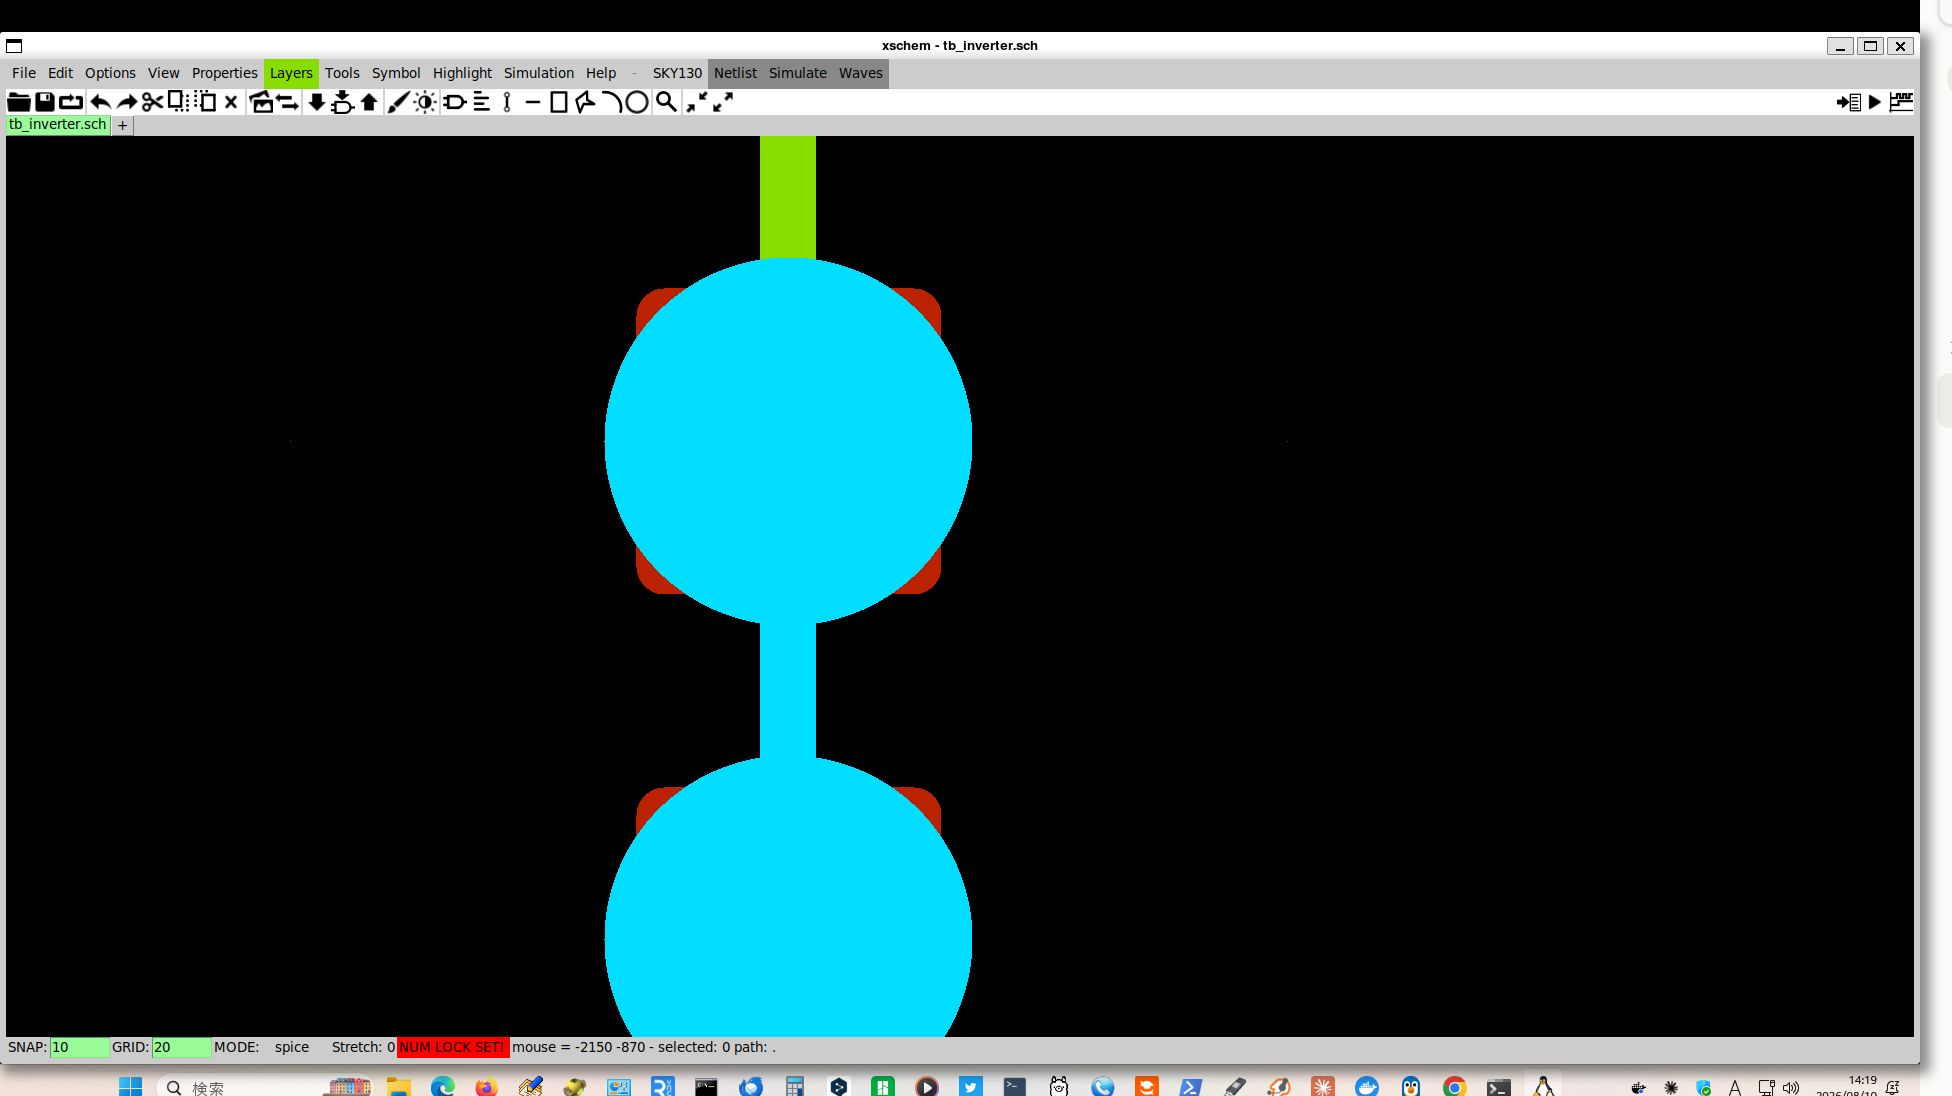Open the green Layers menu
Screen dimensions: 1952x1096
pos(291,73)
